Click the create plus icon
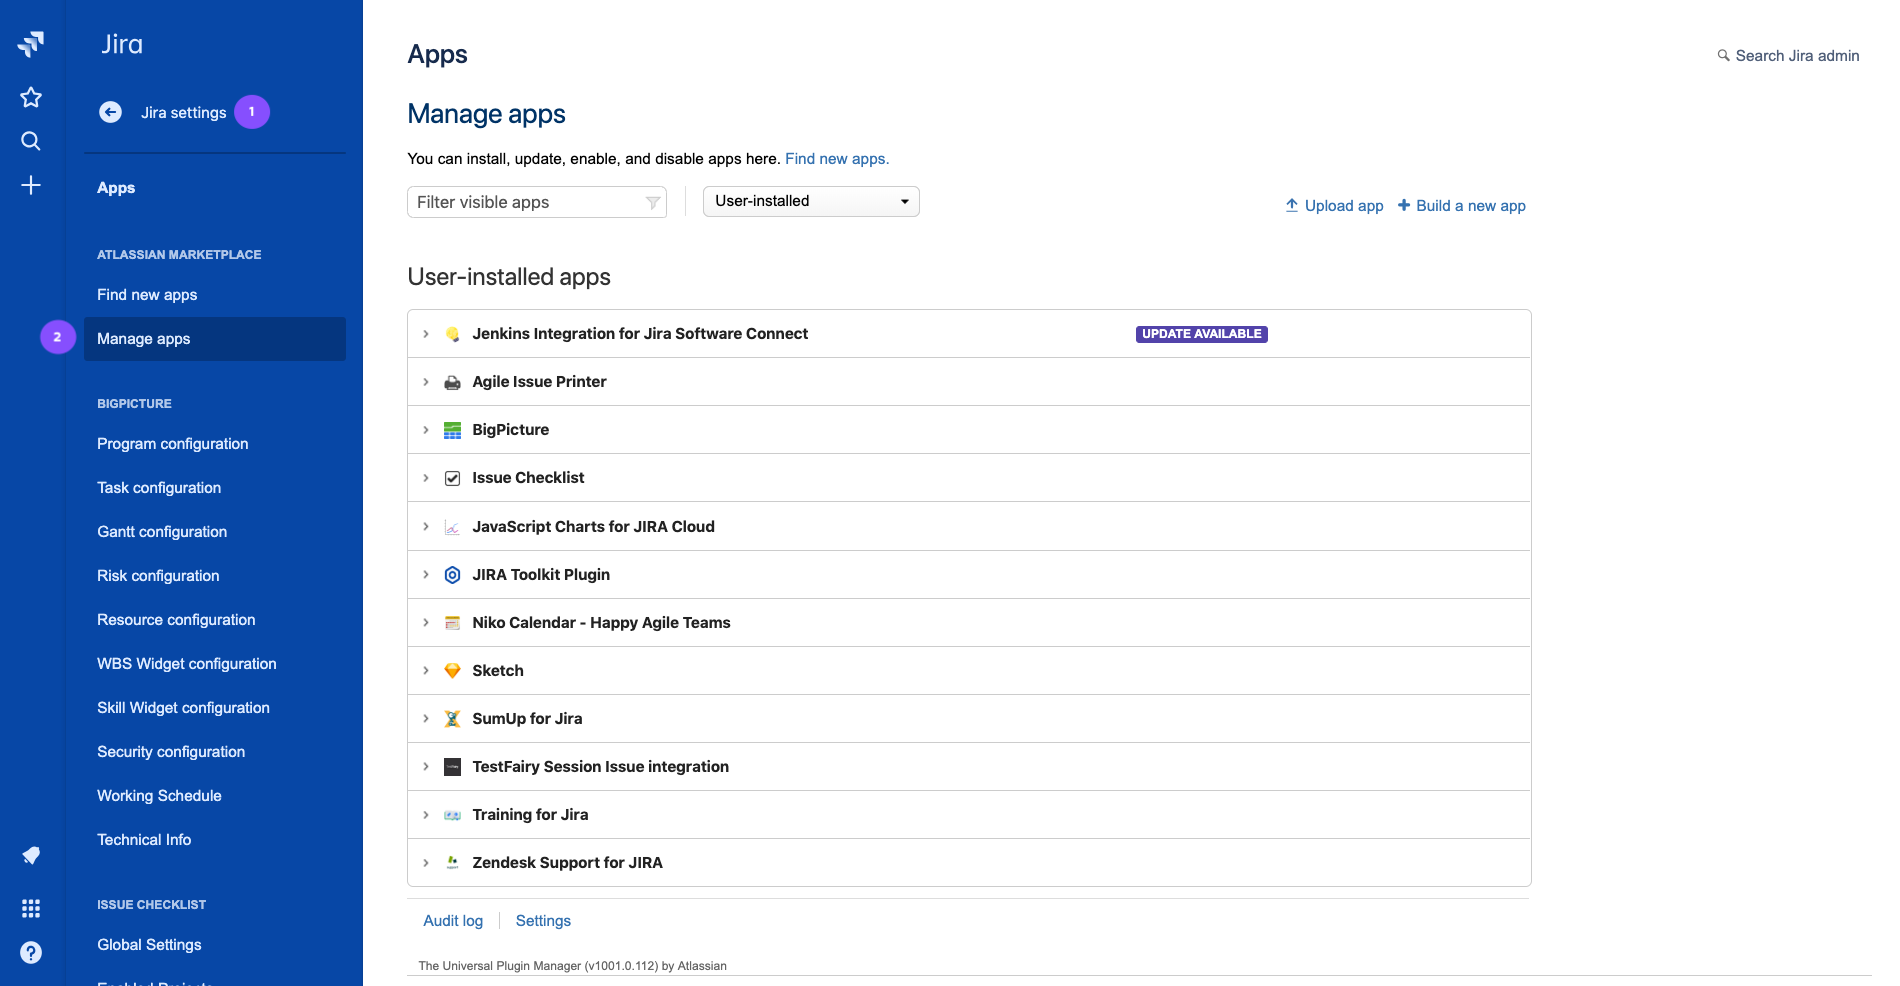This screenshot has width=1900, height=986. 31,185
